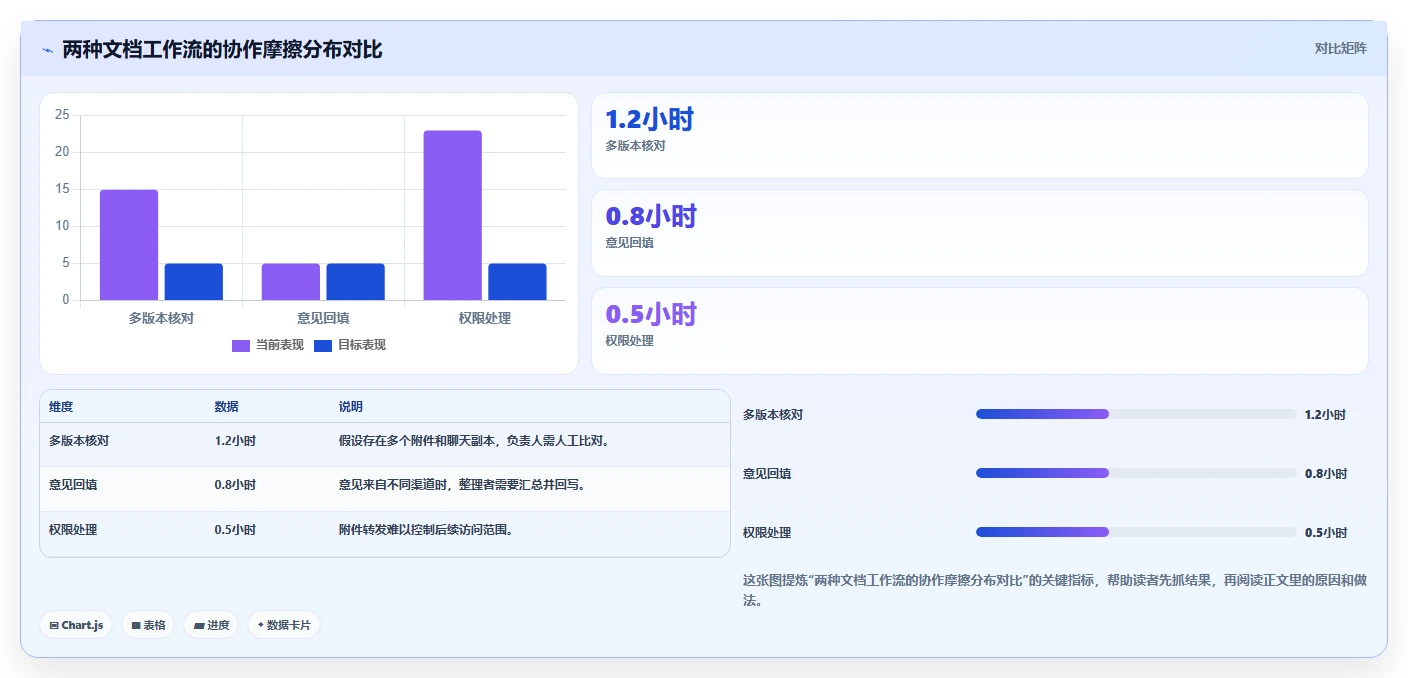The width and height of the screenshot is (1408, 678).
Task: Click the 维度 column header
Action: tap(61, 407)
